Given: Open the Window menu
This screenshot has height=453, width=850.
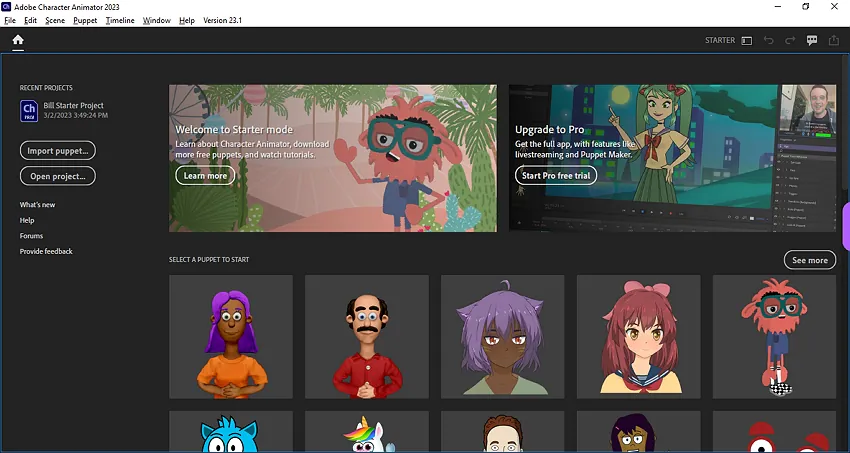Looking at the screenshot, I should 157,21.
